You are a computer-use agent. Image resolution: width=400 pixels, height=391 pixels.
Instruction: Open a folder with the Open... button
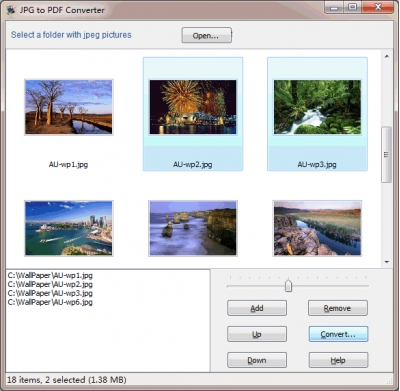(206, 35)
